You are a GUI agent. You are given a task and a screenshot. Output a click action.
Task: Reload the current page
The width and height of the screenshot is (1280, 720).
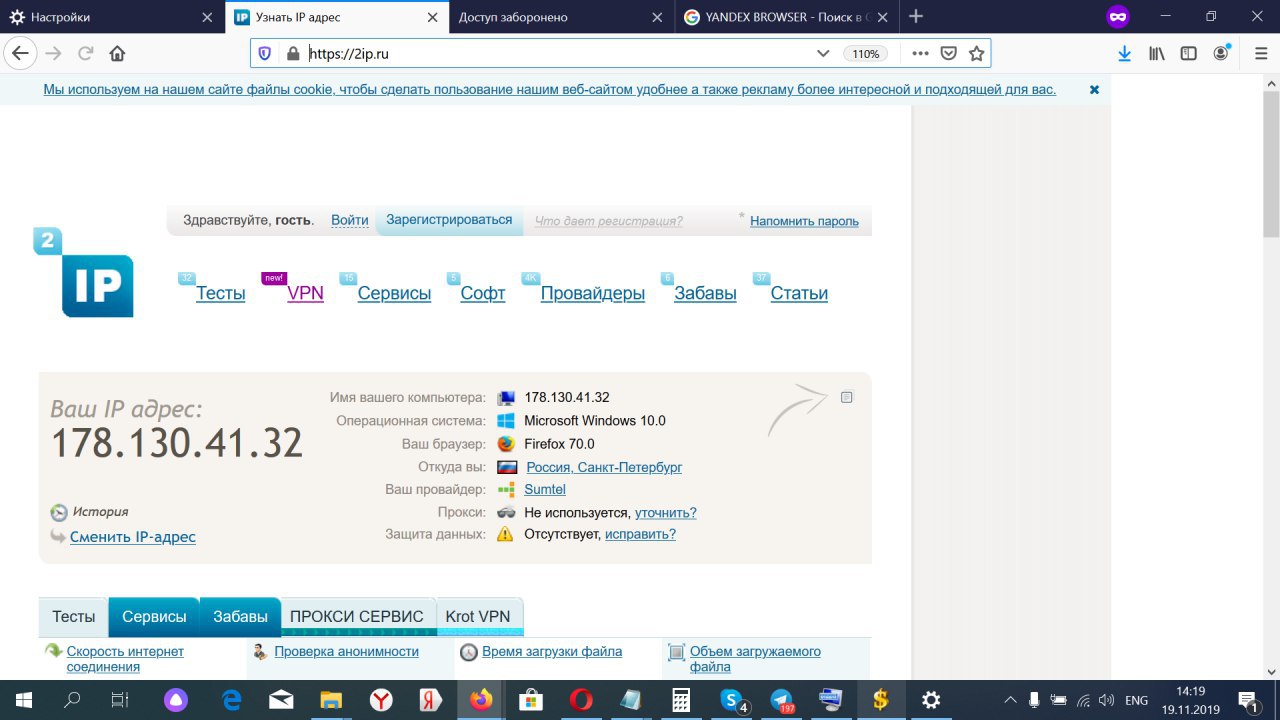coord(85,53)
